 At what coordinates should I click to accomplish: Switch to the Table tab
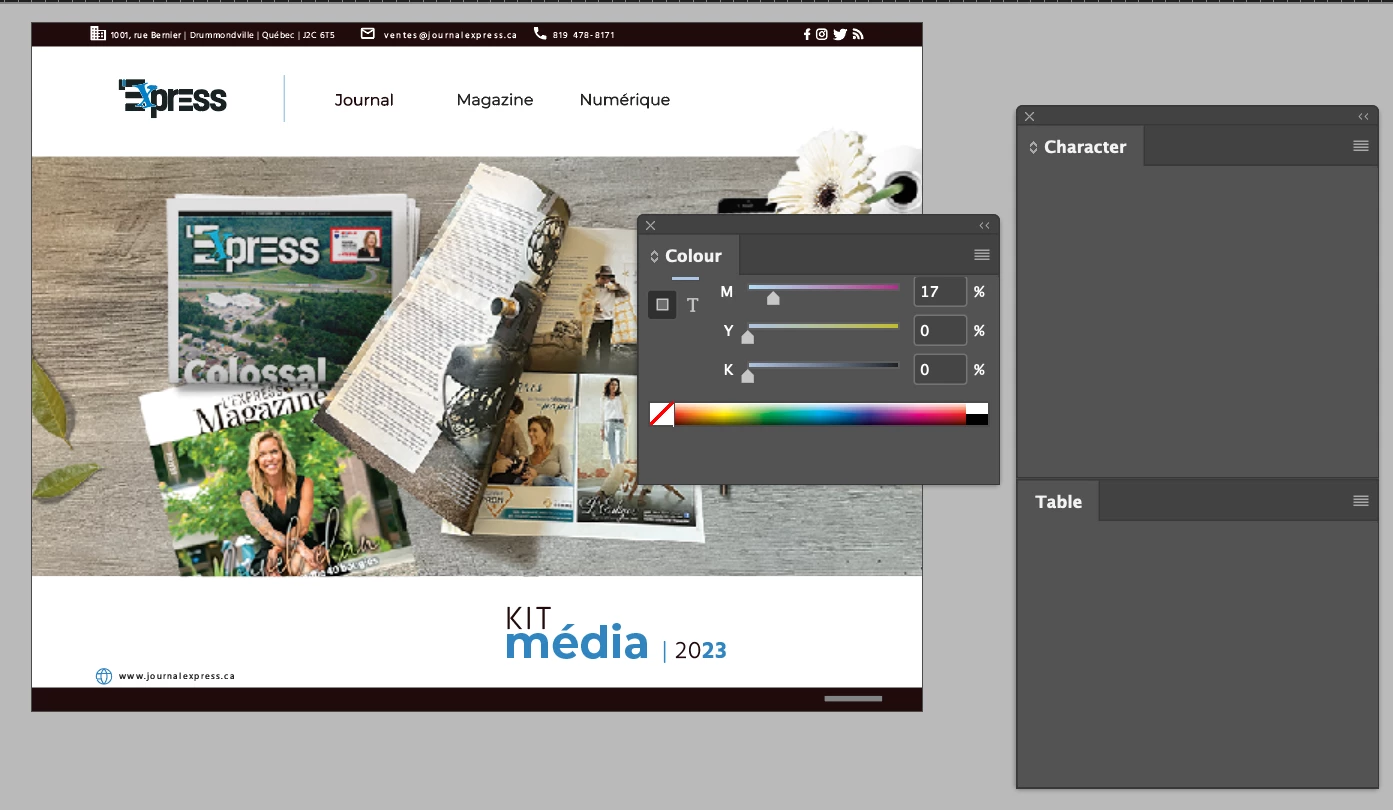coord(1058,502)
